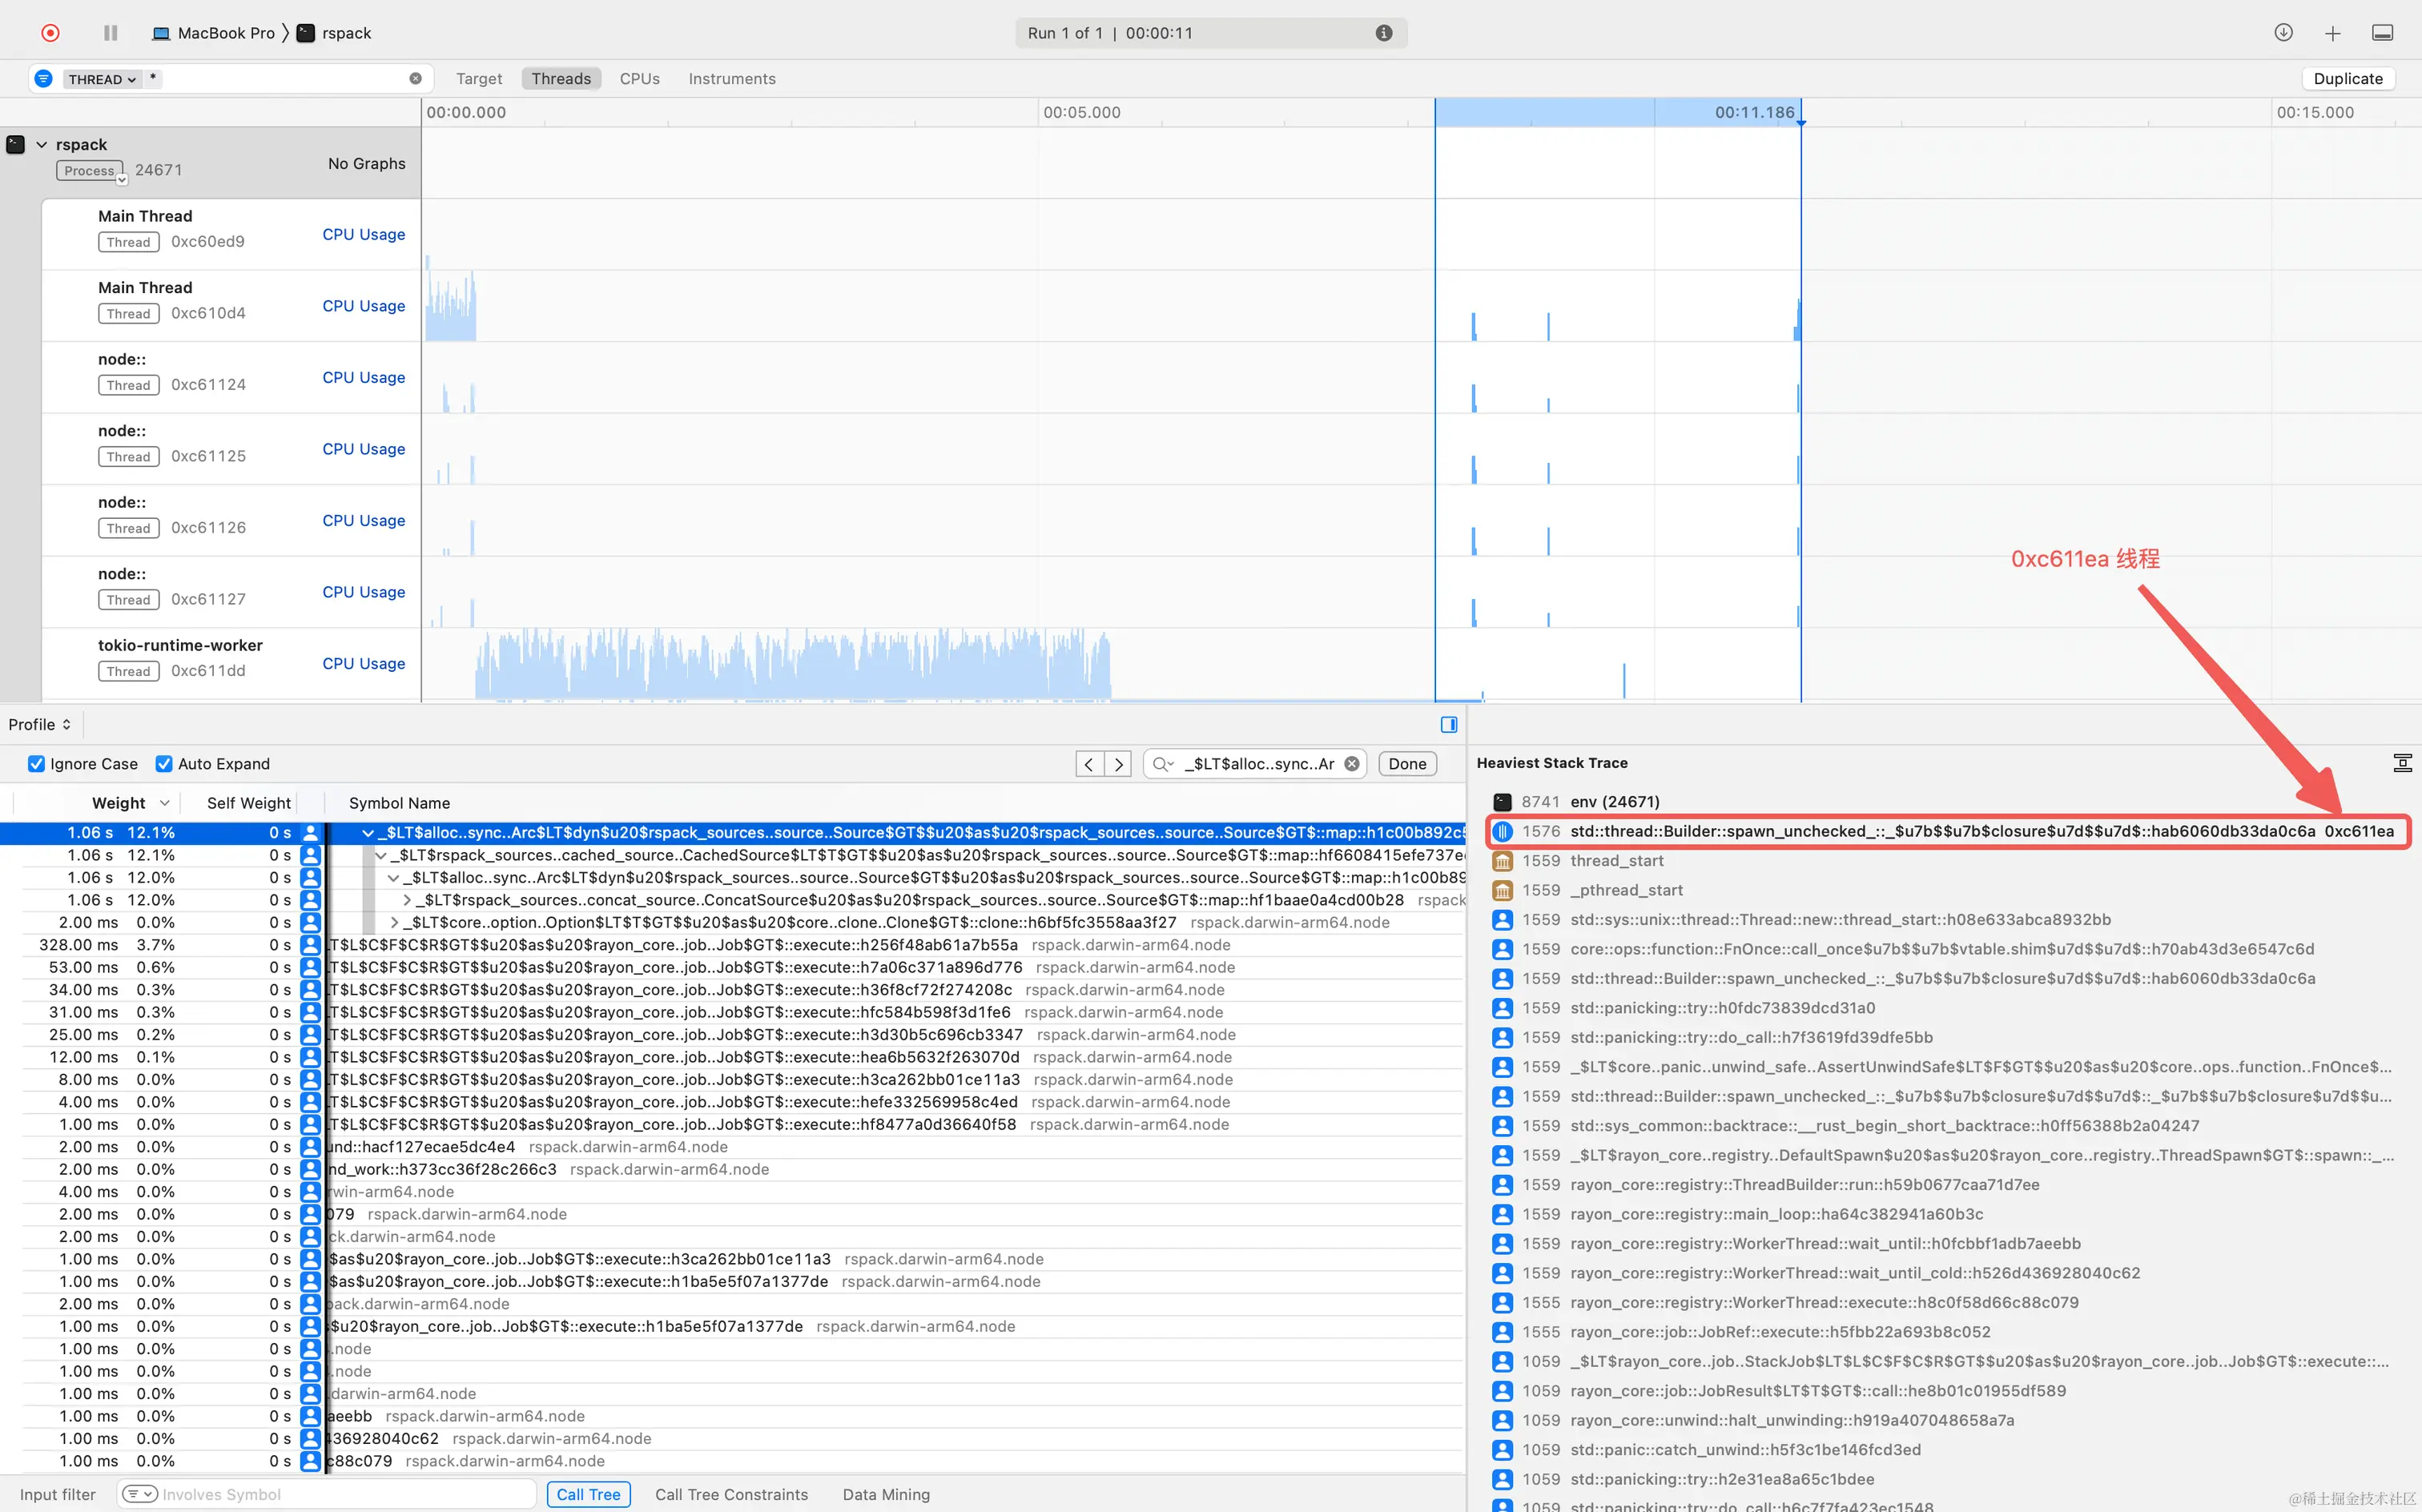Image resolution: width=2422 pixels, height=1512 pixels.
Task: Click the add instrument plus icon
Action: click(x=2332, y=33)
